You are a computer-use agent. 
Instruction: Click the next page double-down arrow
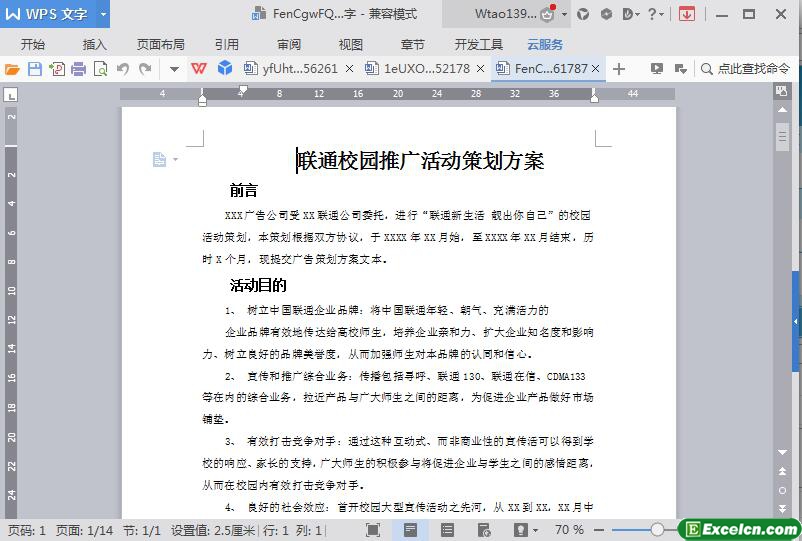[783, 508]
